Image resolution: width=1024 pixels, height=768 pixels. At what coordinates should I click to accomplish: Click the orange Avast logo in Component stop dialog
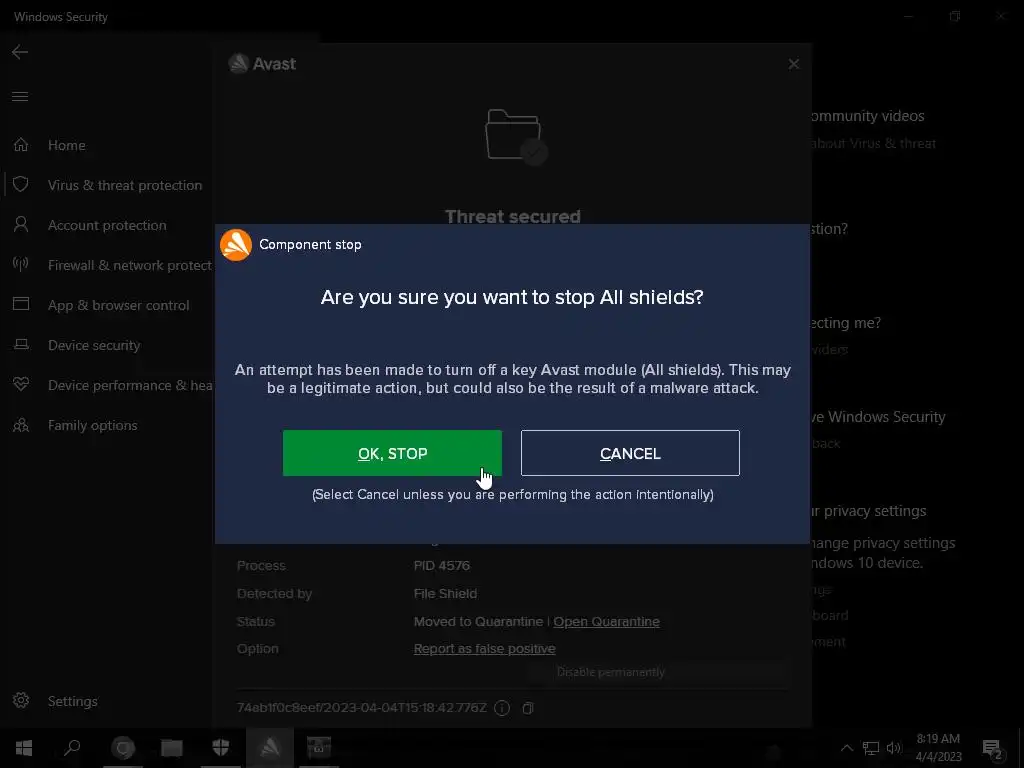point(236,245)
